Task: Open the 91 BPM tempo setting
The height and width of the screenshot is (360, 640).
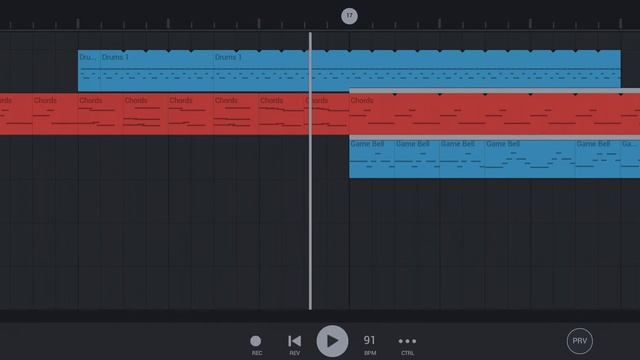Action: (x=369, y=345)
